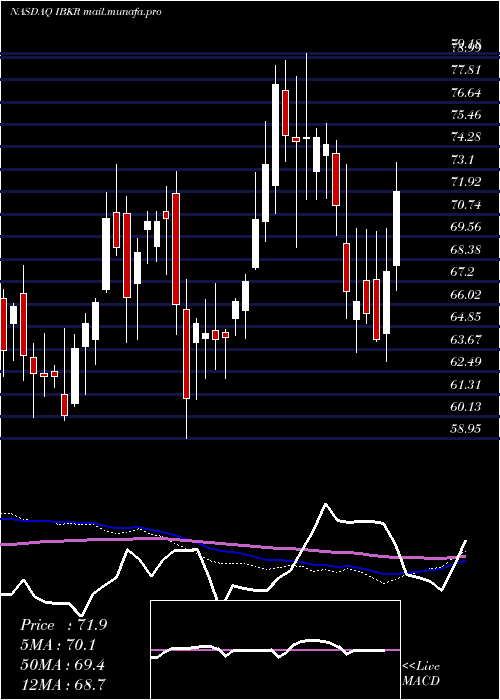This screenshot has width=500, height=700.
Task: Click the 67.2 price axis label
Action: click(463, 272)
